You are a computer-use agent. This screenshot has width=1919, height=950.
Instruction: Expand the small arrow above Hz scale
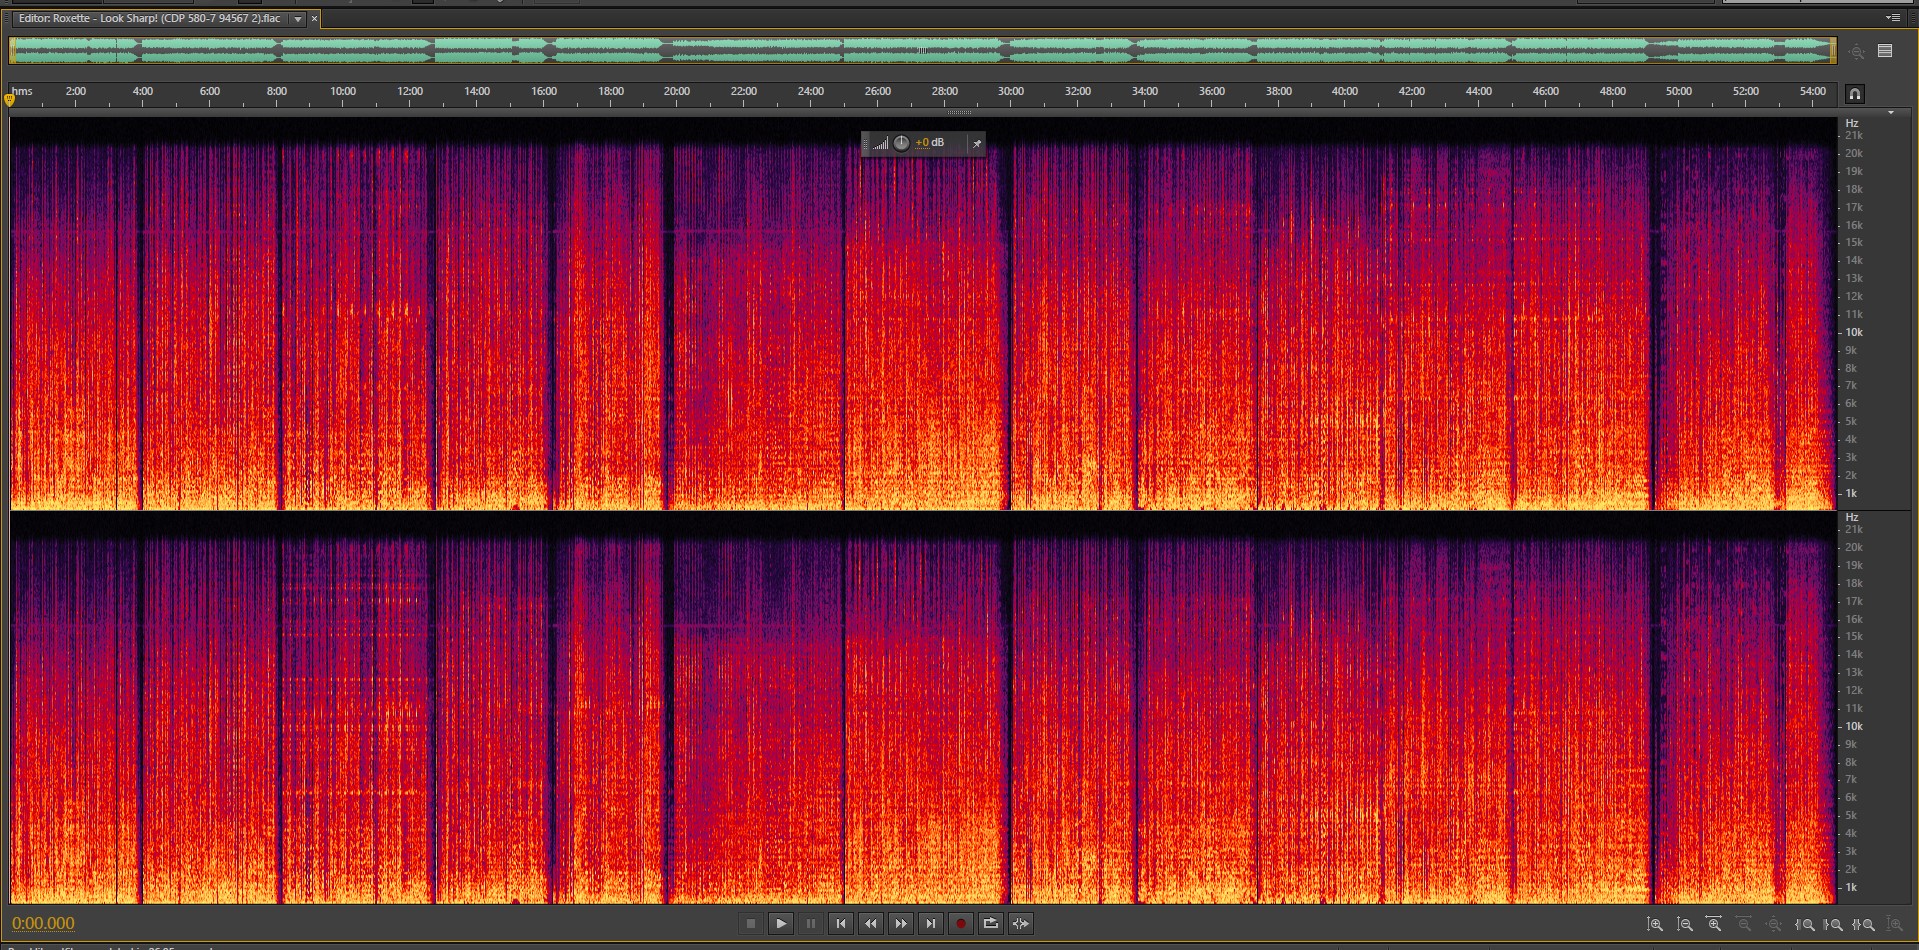point(1890,113)
